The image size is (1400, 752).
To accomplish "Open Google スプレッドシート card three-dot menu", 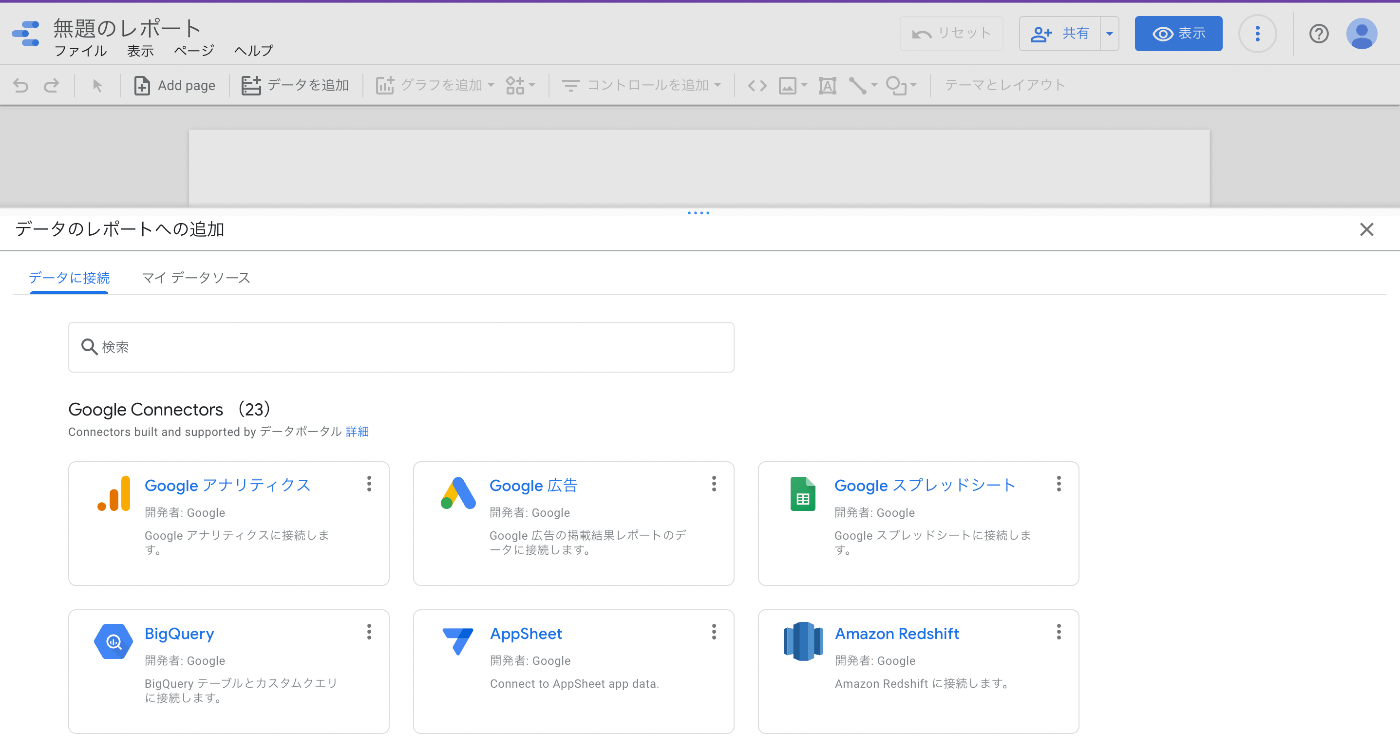I will point(1059,484).
